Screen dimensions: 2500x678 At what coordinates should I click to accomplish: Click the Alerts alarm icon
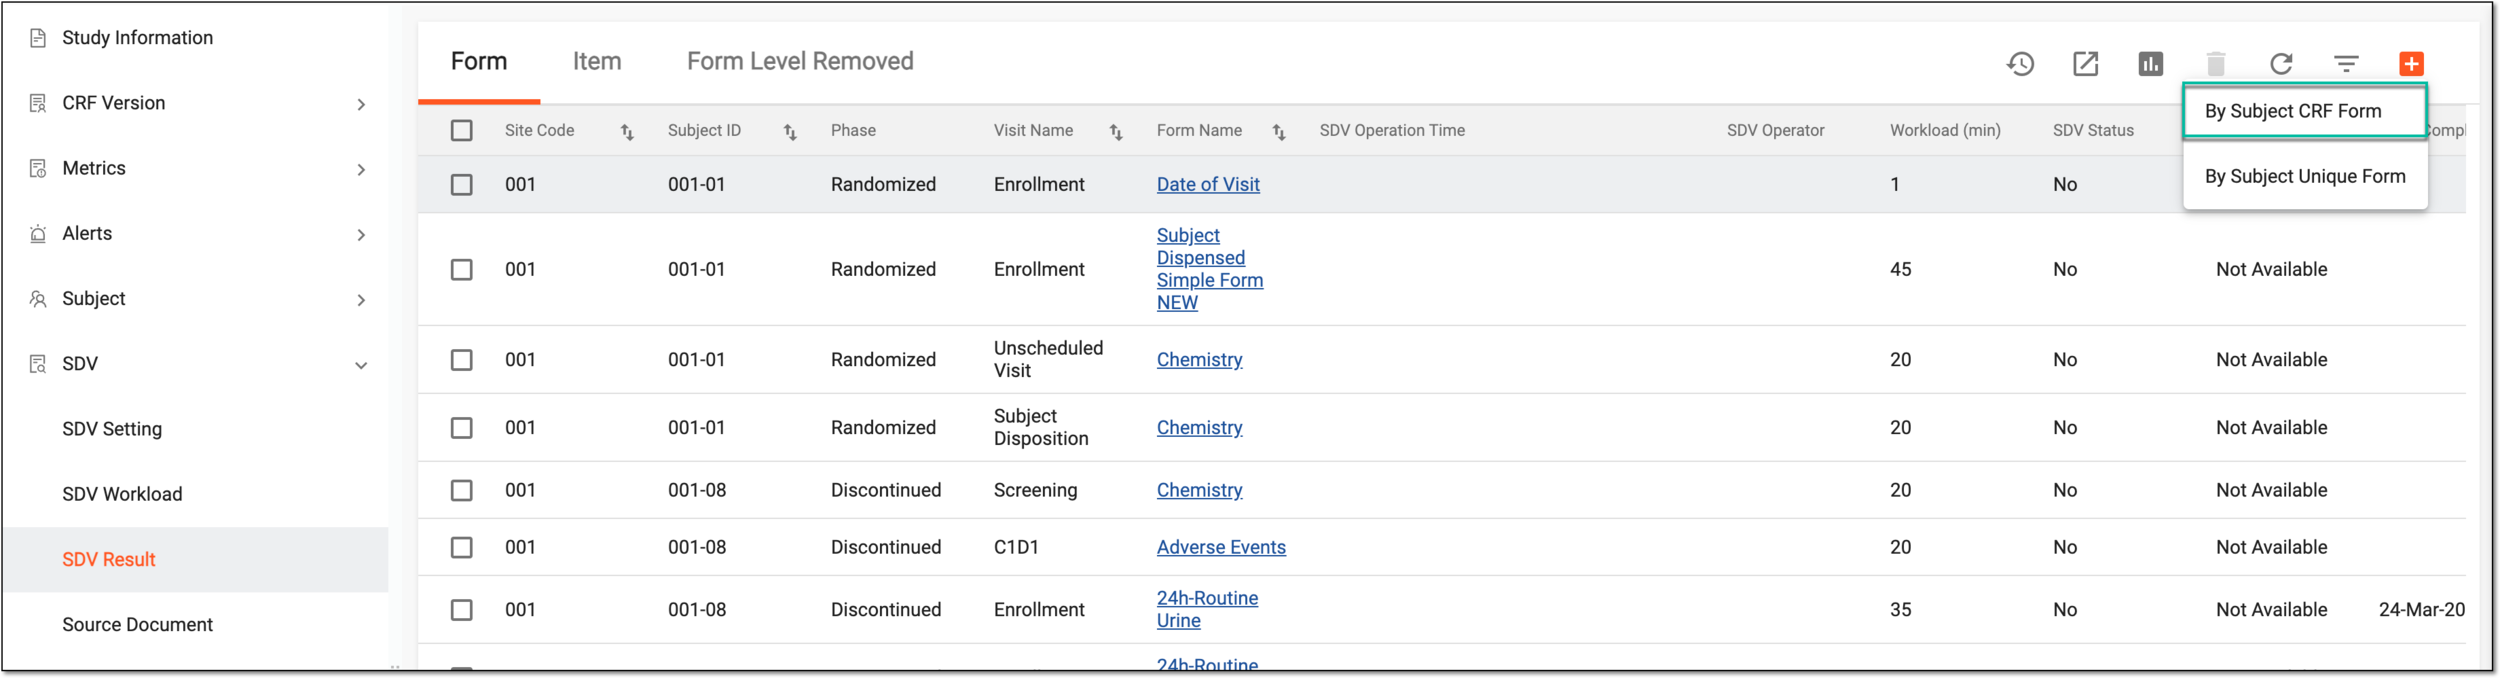pos(38,233)
